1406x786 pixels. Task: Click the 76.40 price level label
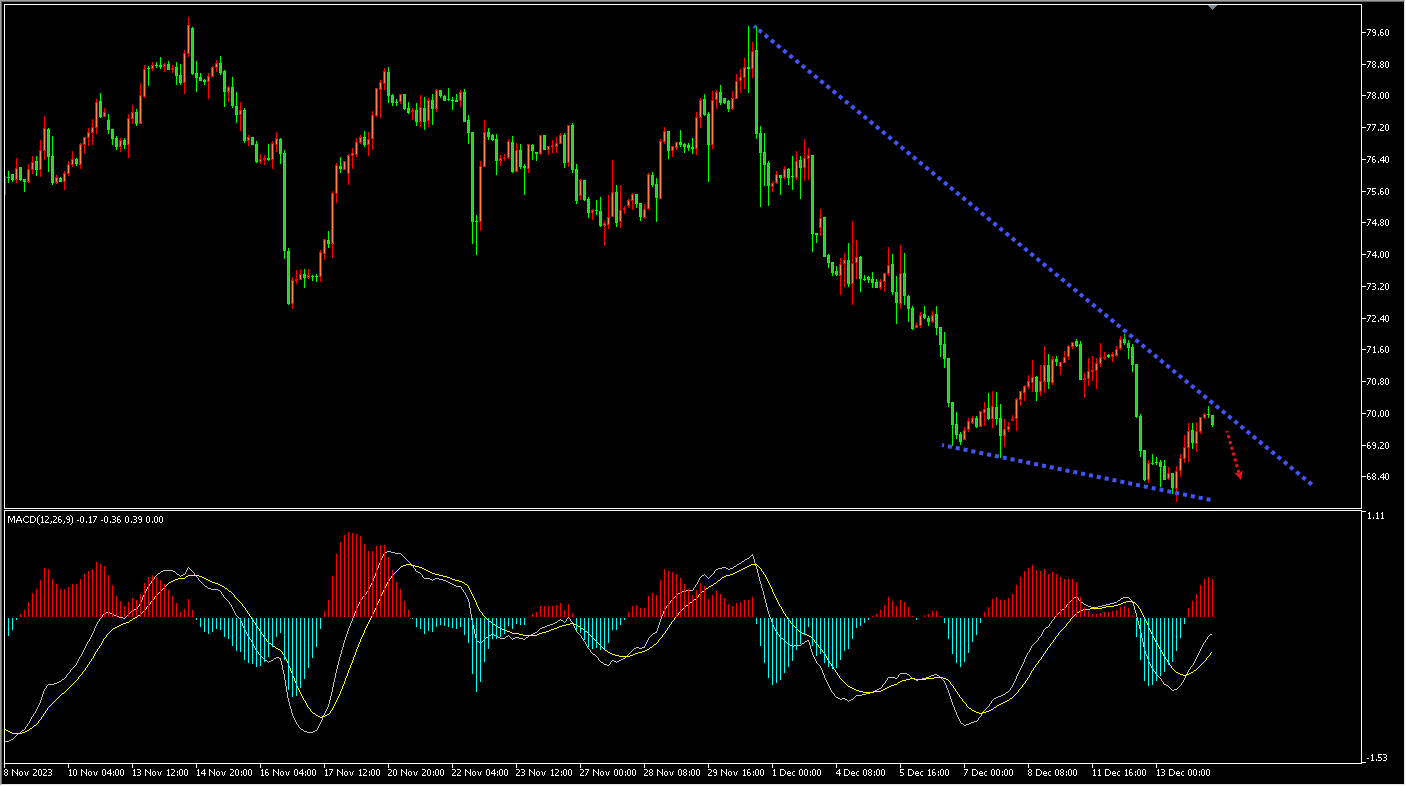[1376, 159]
